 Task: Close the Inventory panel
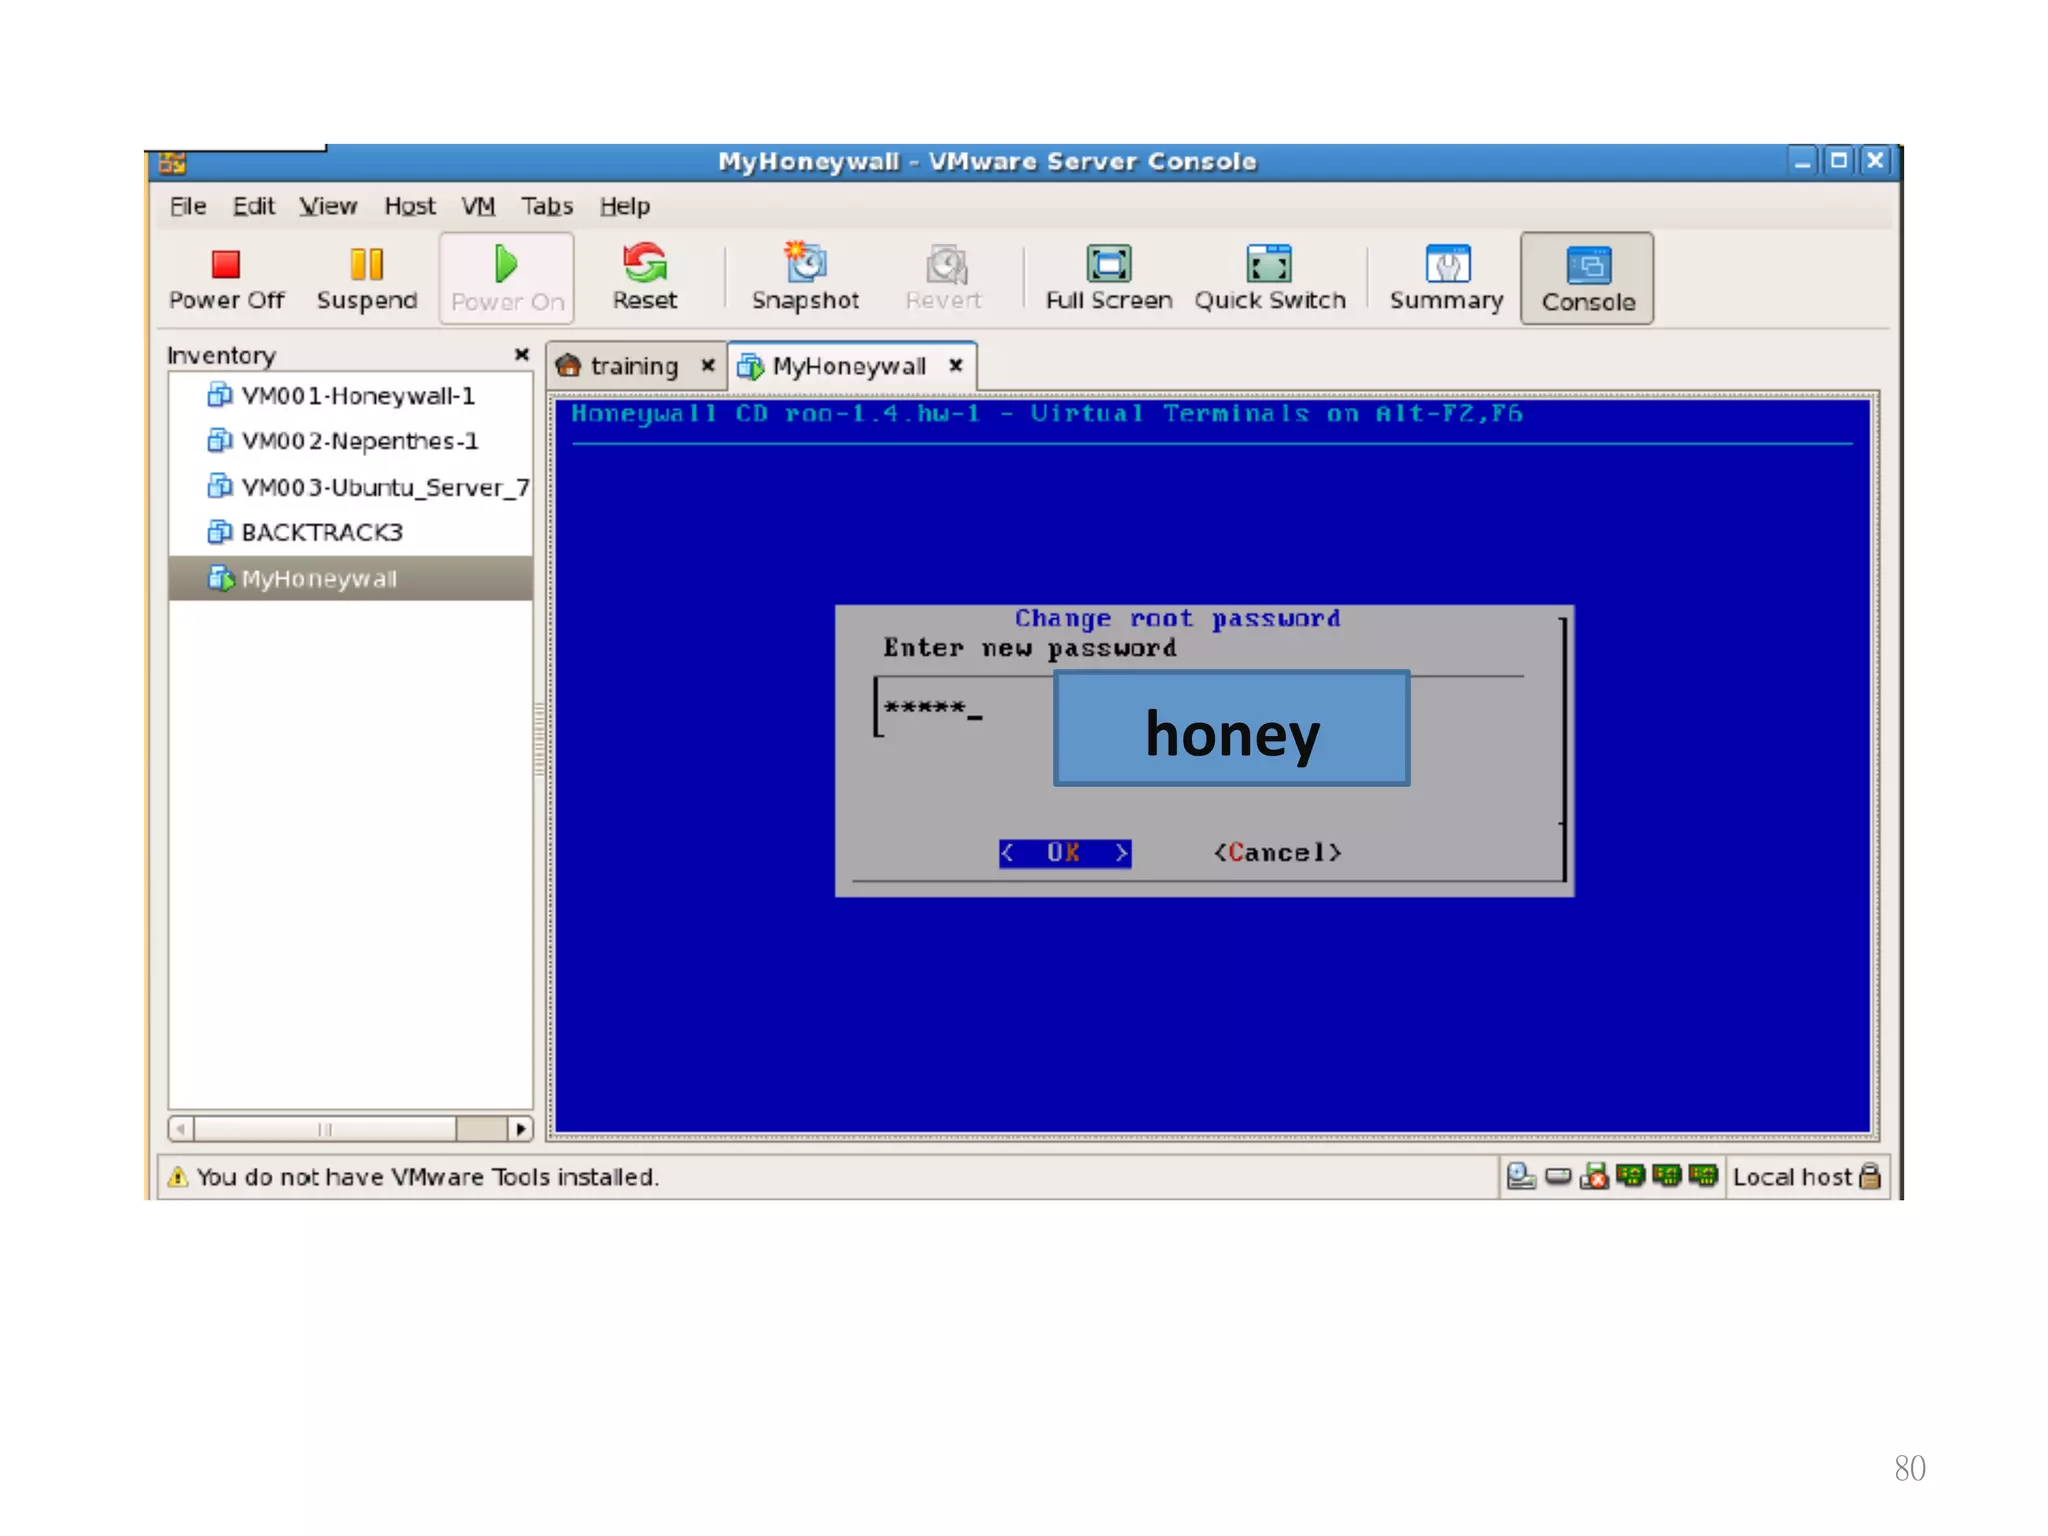[x=521, y=355]
